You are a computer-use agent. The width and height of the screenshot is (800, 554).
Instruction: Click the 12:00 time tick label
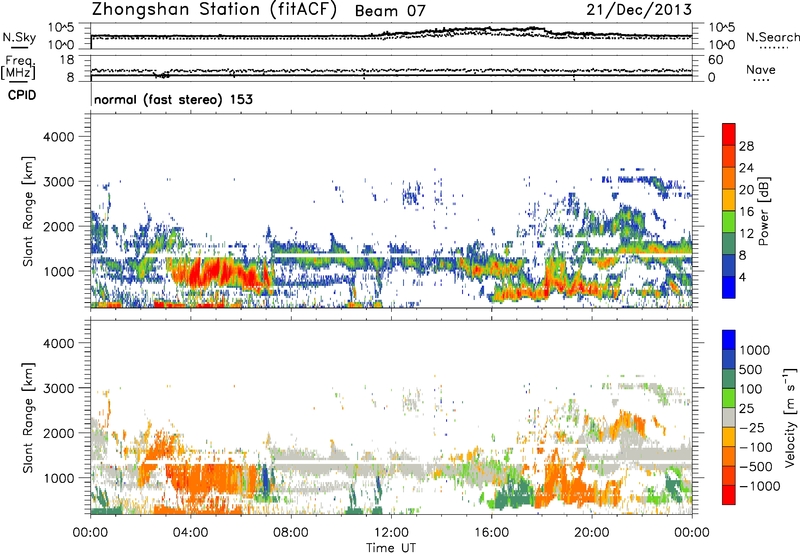click(x=391, y=533)
